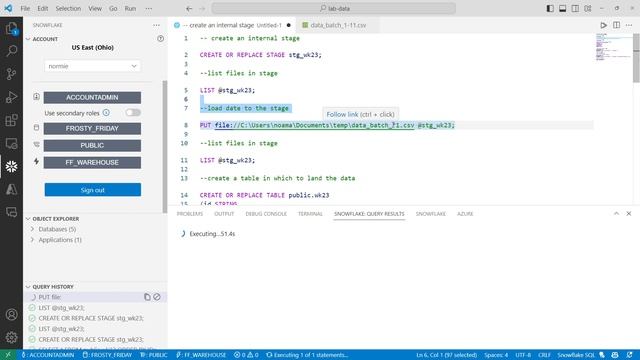Show more menu items ellipsis
Screen dimensions: 640x360
click(x=149, y=8)
